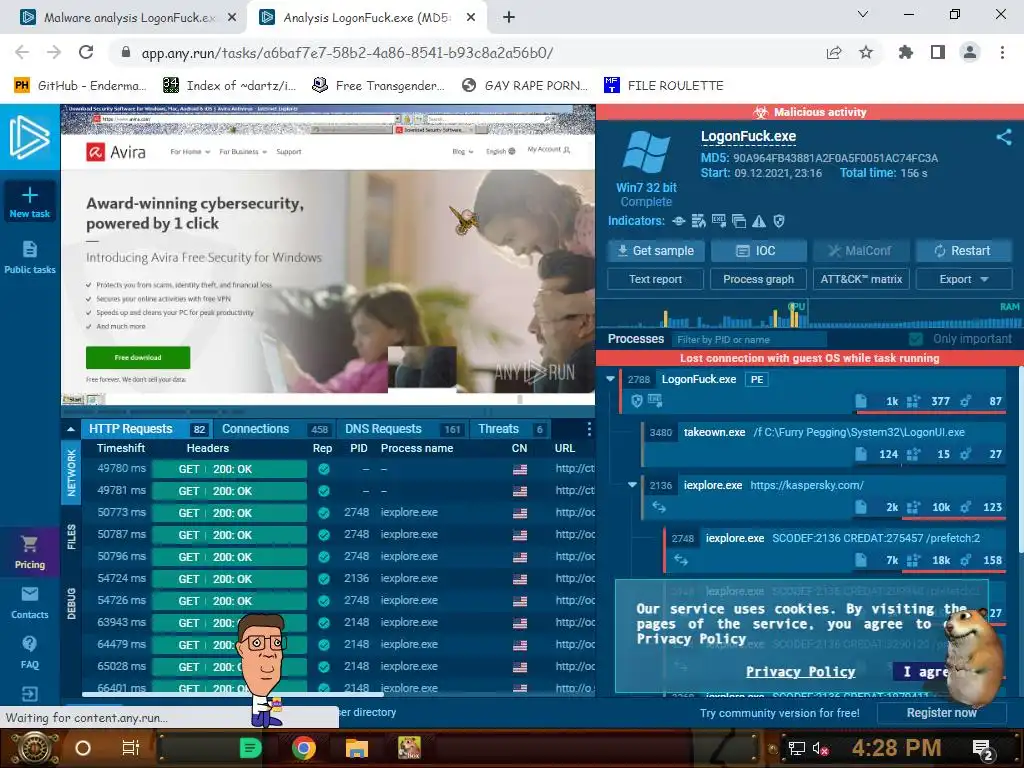This screenshot has width=1024, height=768.
Task: Click the share icon beside LogonFuck.exe
Action: [1004, 136]
